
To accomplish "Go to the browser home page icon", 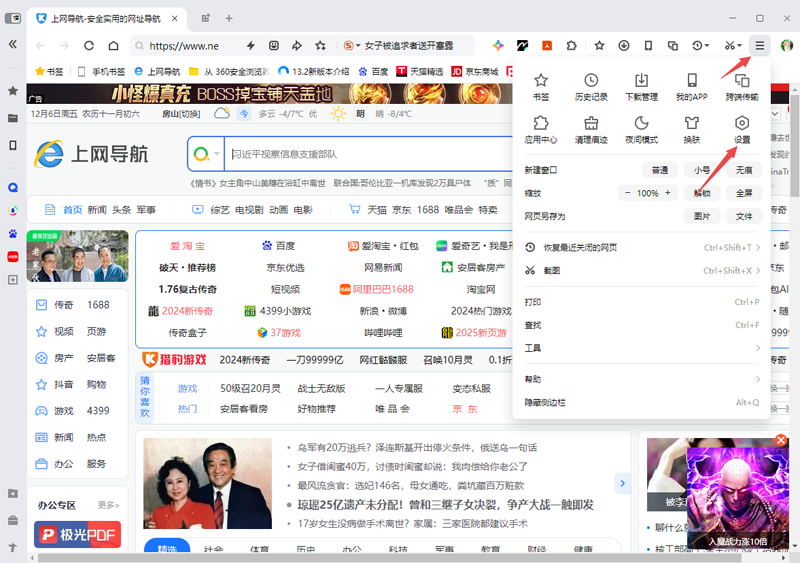I will tap(113, 46).
